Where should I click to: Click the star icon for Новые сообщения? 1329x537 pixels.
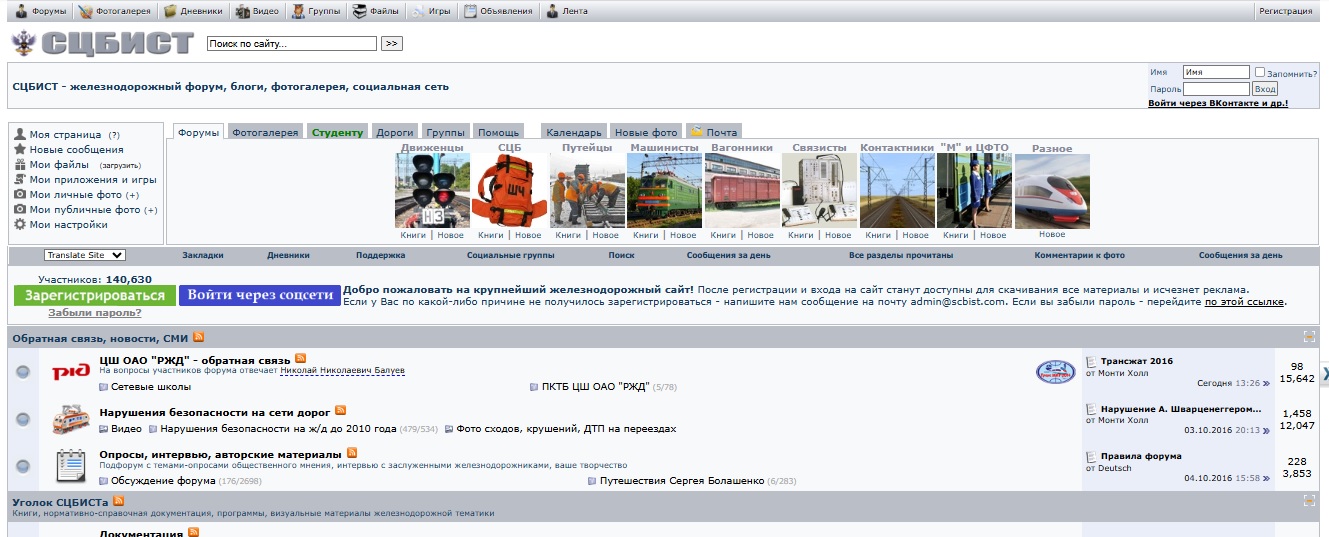click(20, 149)
